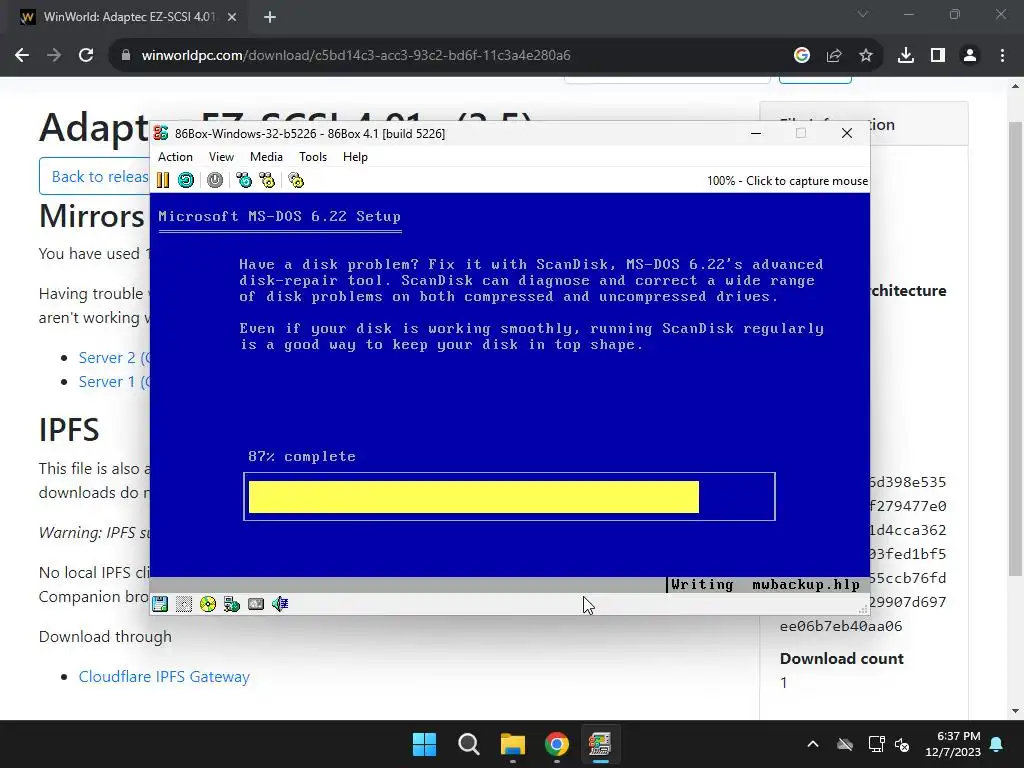Reload the Chrome page
The image size is (1024, 768).
[x=86, y=56]
